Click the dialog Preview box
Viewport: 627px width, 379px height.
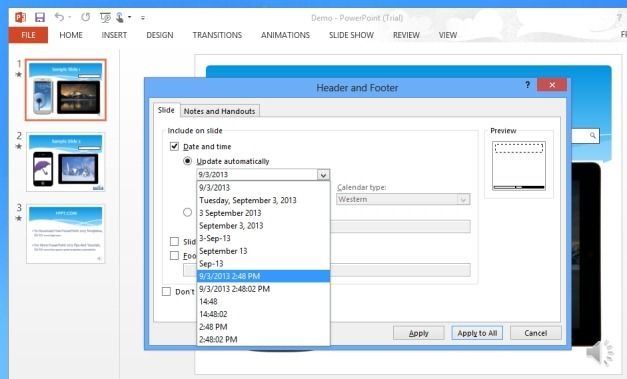pyautogui.click(x=519, y=166)
